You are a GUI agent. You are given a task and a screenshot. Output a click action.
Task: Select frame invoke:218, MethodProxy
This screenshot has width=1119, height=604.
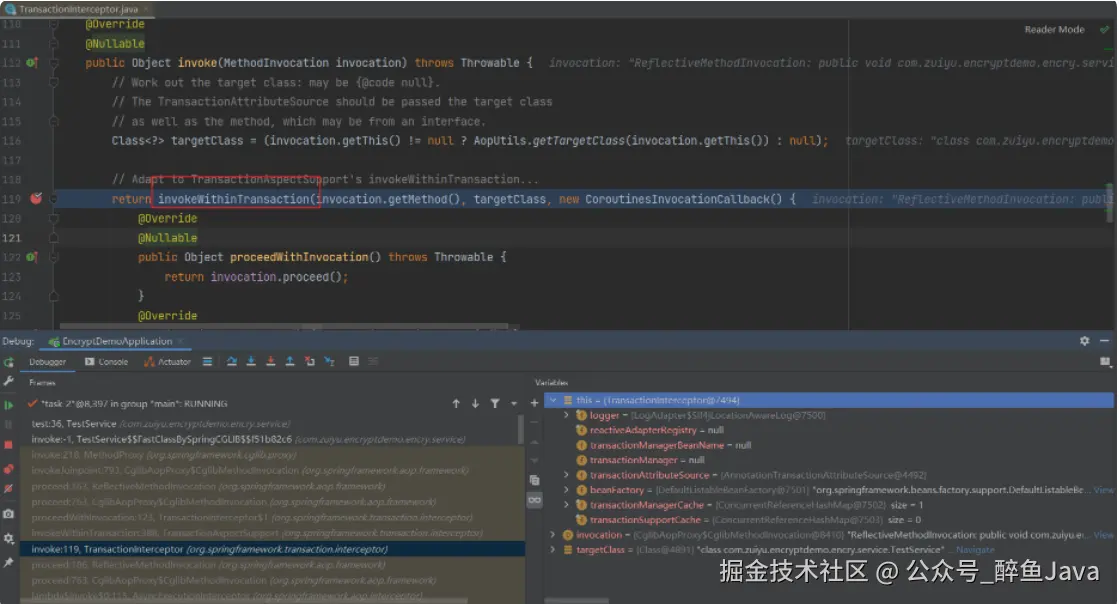tap(271, 455)
